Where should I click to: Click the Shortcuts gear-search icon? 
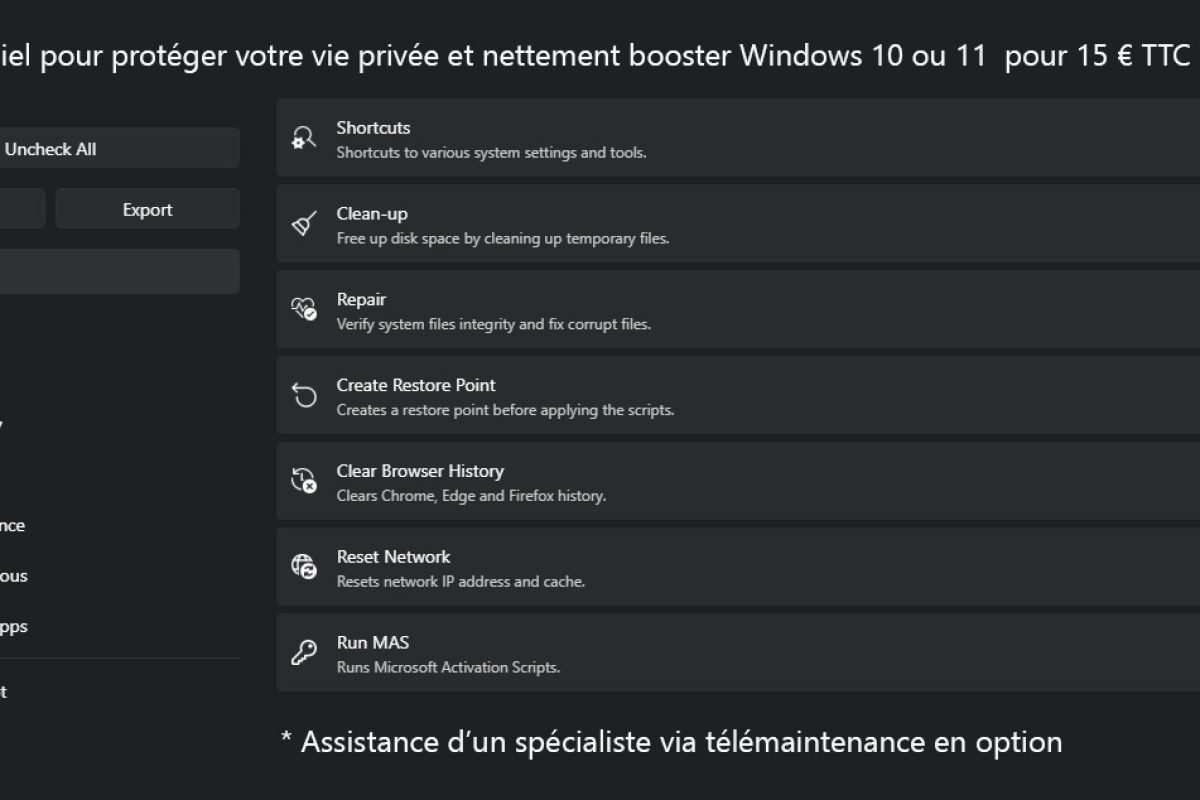tap(304, 138)
